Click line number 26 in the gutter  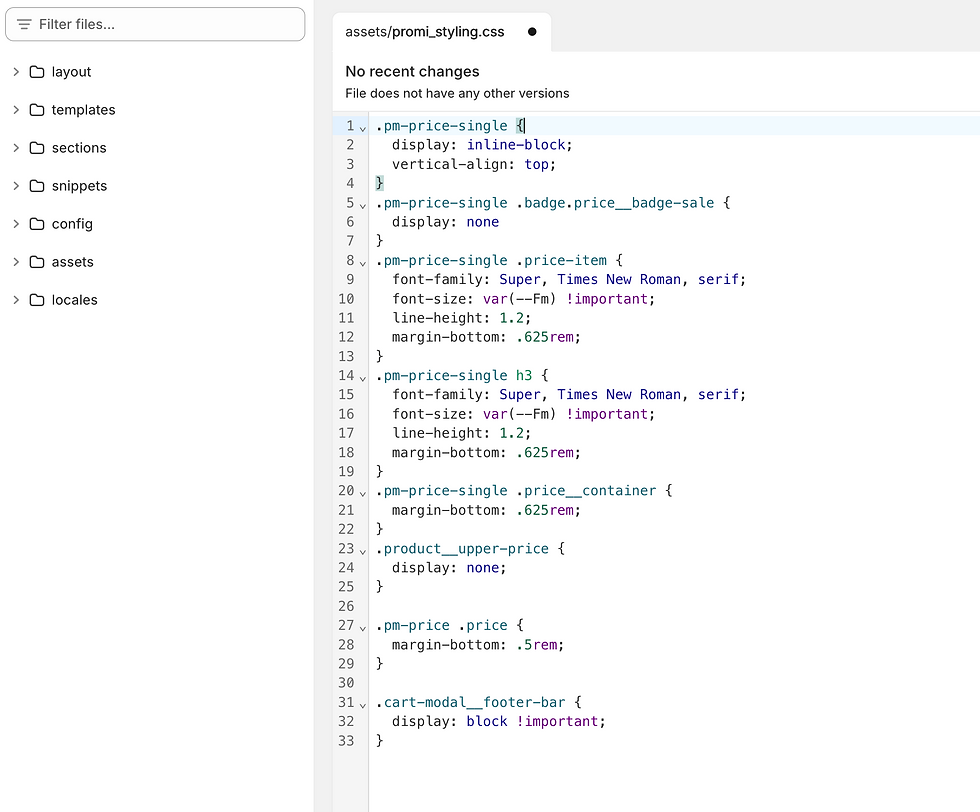pyautogui.click(x=346, y=606)
